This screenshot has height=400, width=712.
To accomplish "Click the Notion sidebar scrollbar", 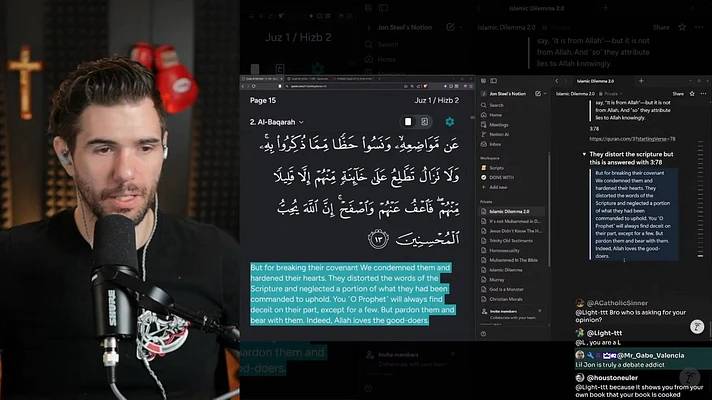I will [549, 209].
